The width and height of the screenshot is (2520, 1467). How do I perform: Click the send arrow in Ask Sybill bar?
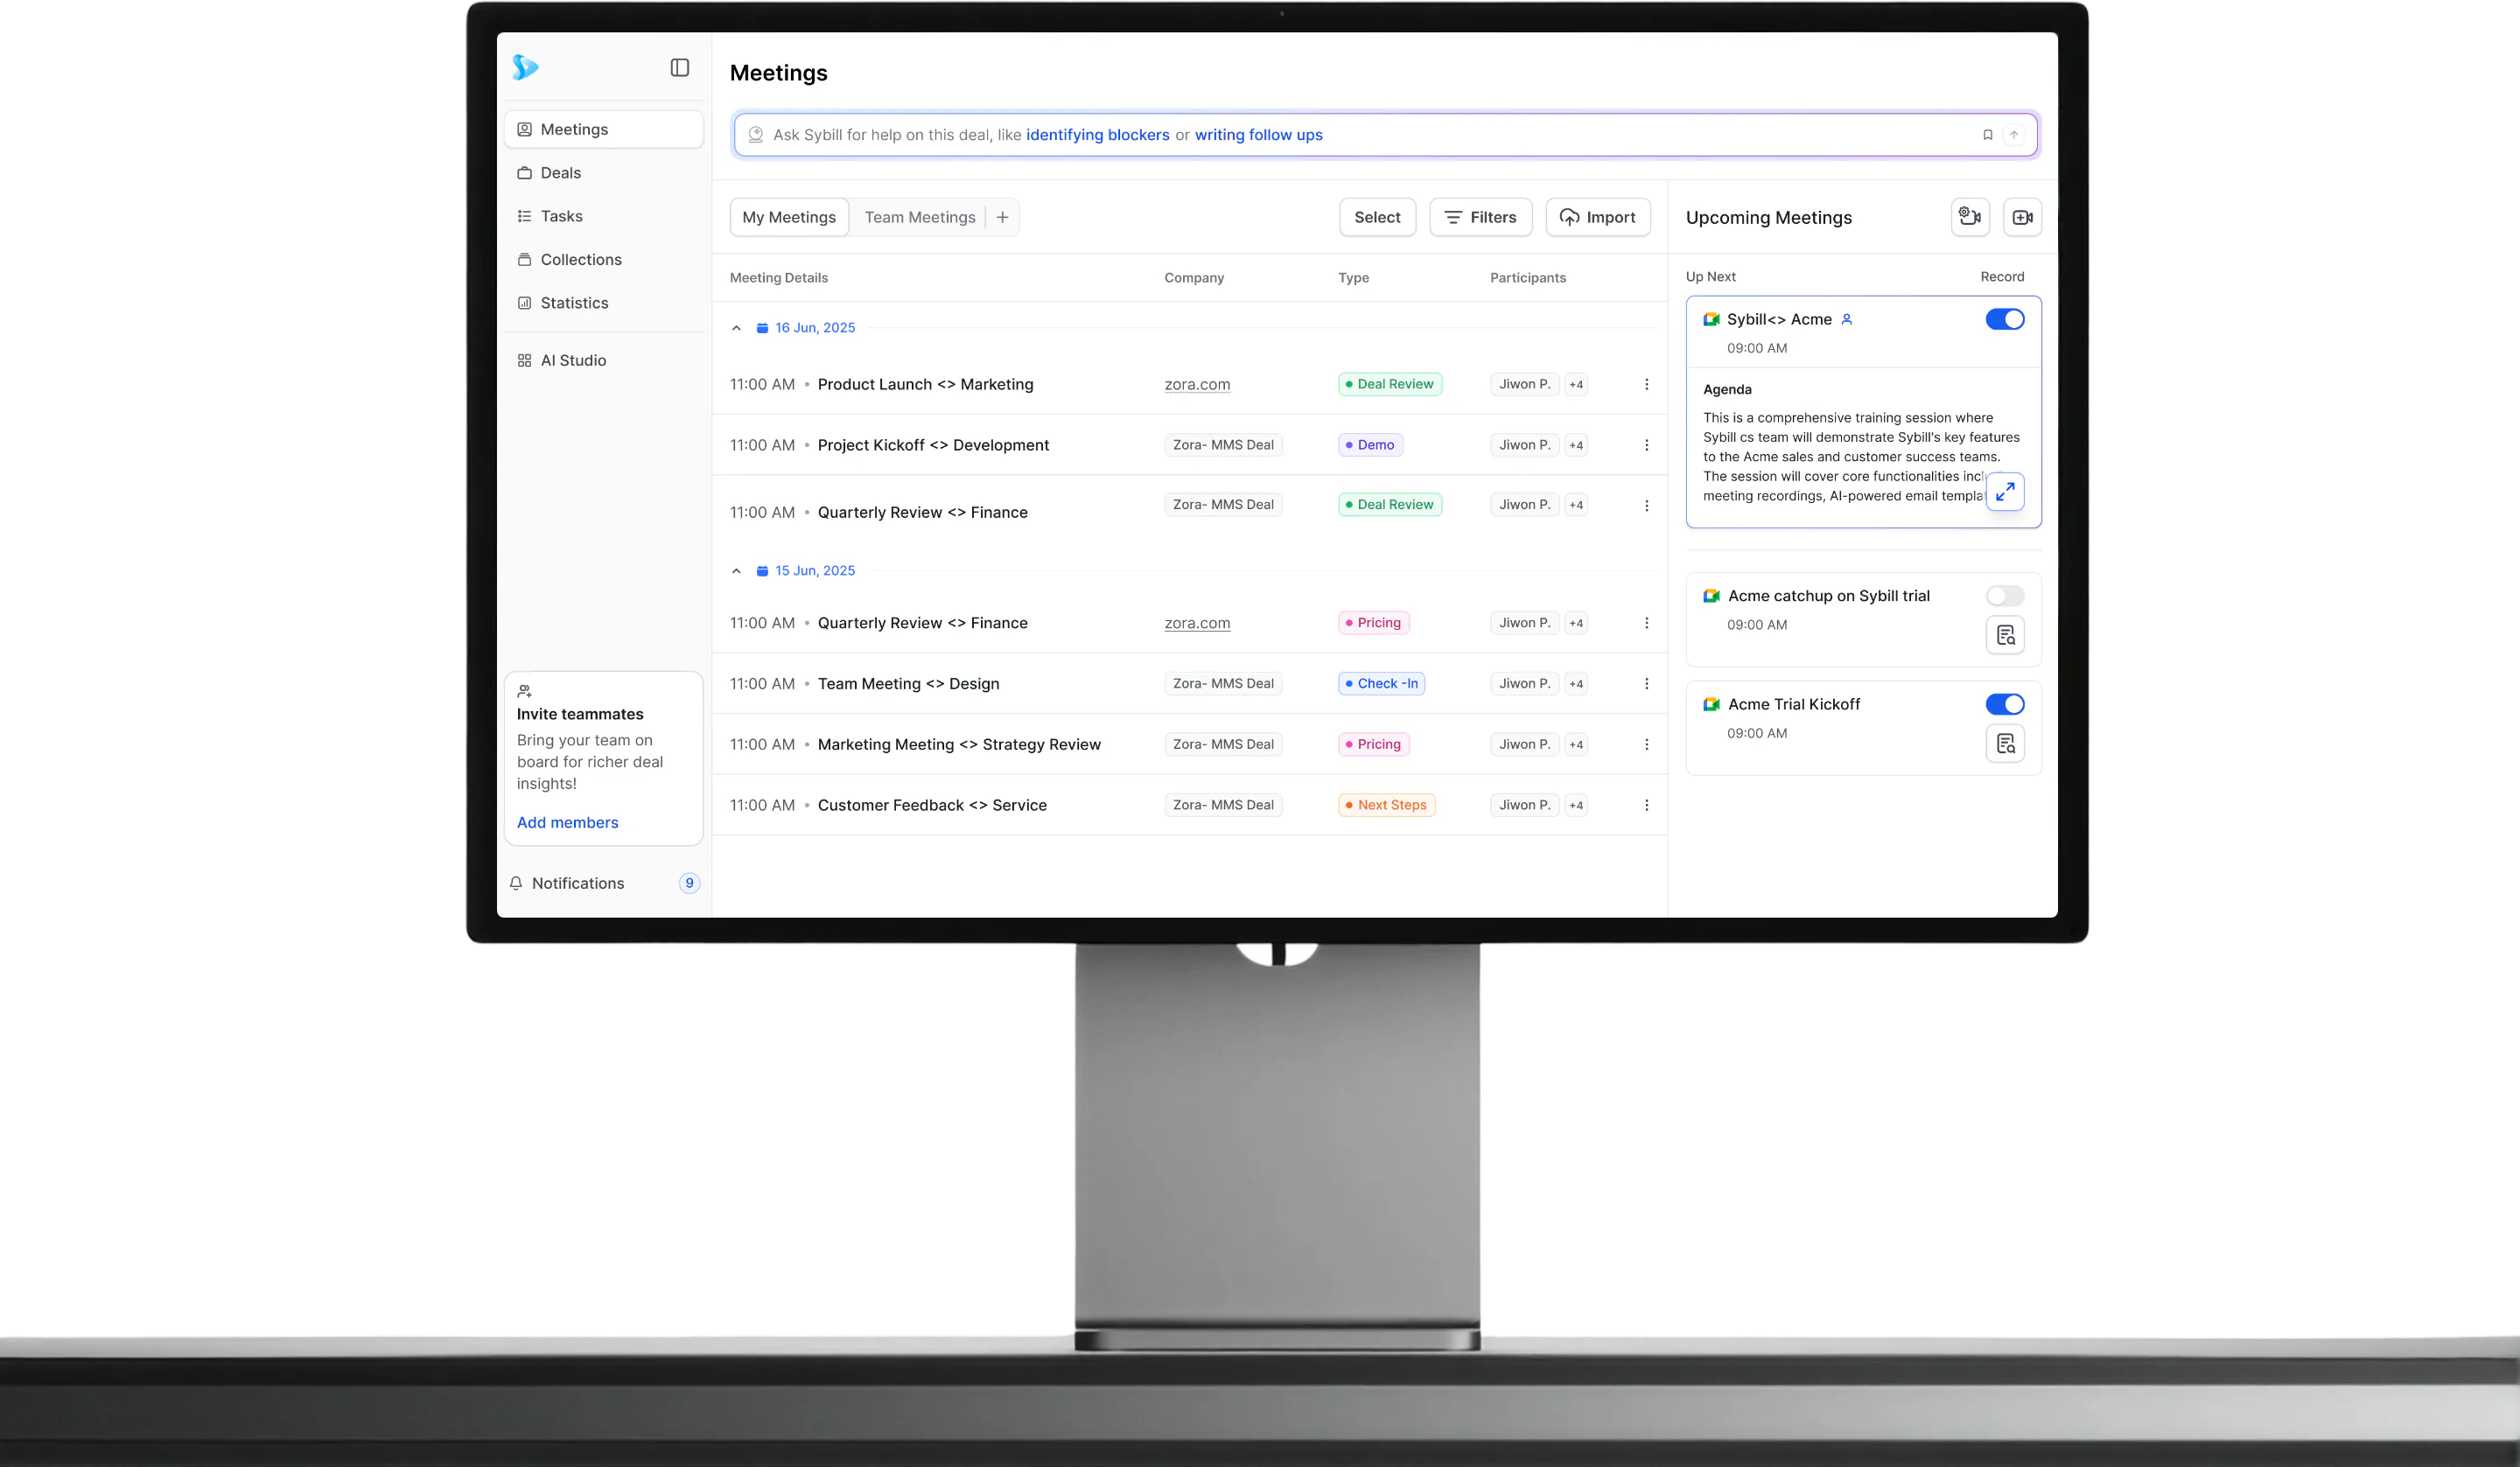[x=2014, y=135]
